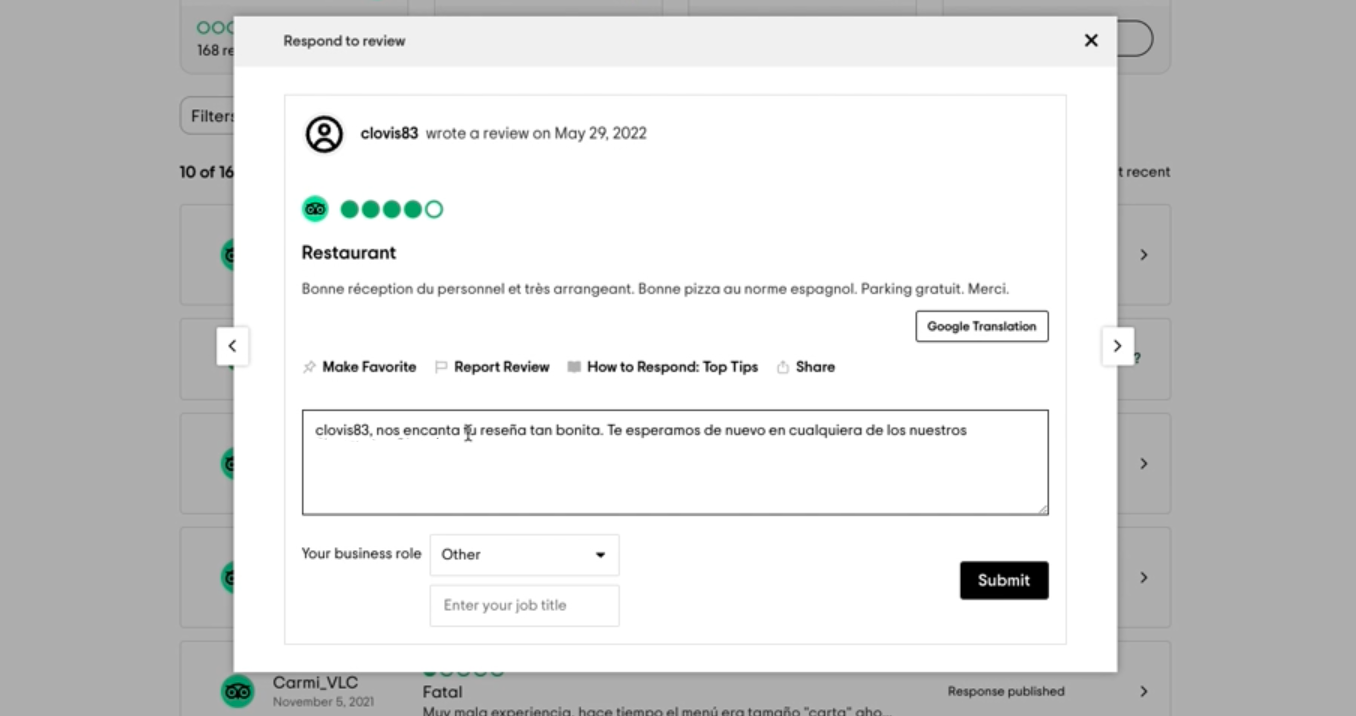Screen dimensions: 1356x716
Task: Click the four-bubble rating indicator
Action: 392,209
